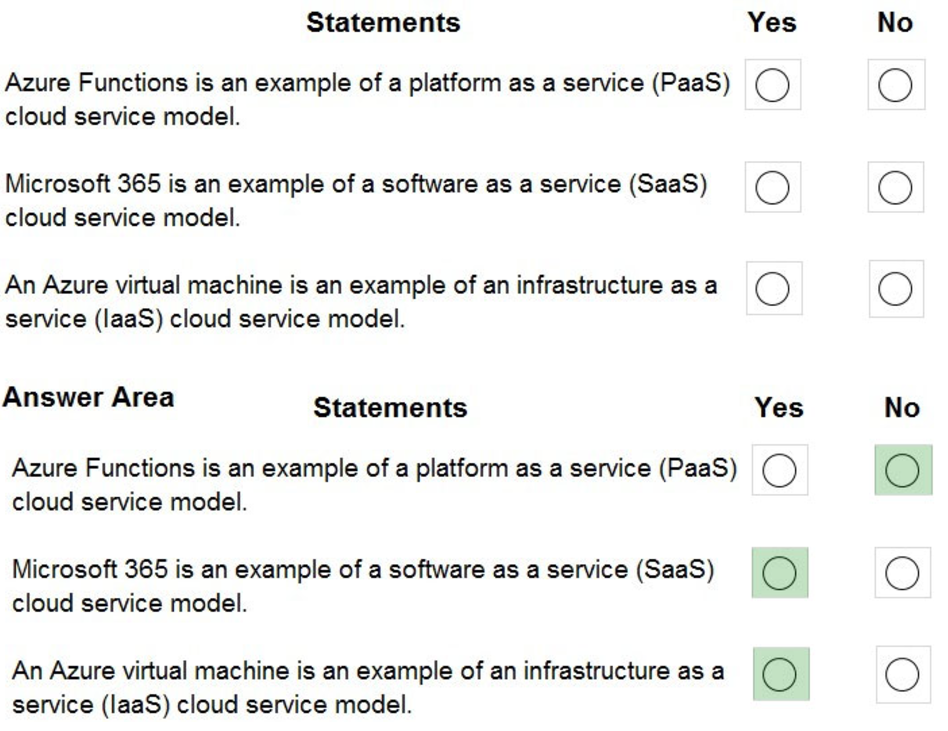Click the Statements header beside Answer Area
This screenshot has width=948, height=731.
(x=390, y=407)
